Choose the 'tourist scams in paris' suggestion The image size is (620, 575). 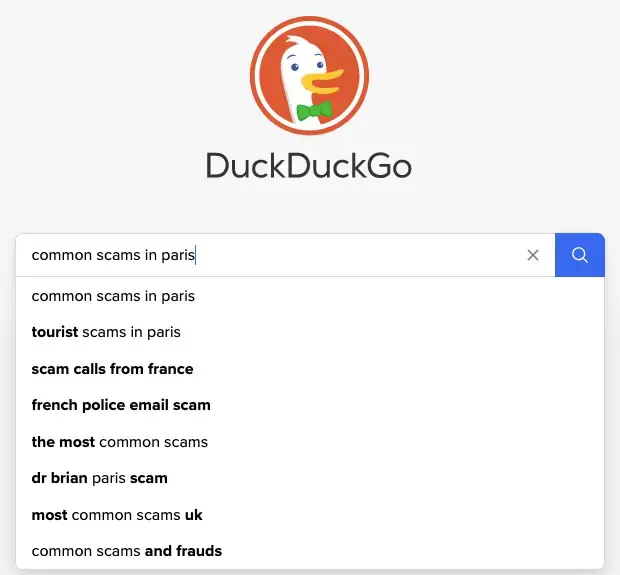click(x=310, y=332)
